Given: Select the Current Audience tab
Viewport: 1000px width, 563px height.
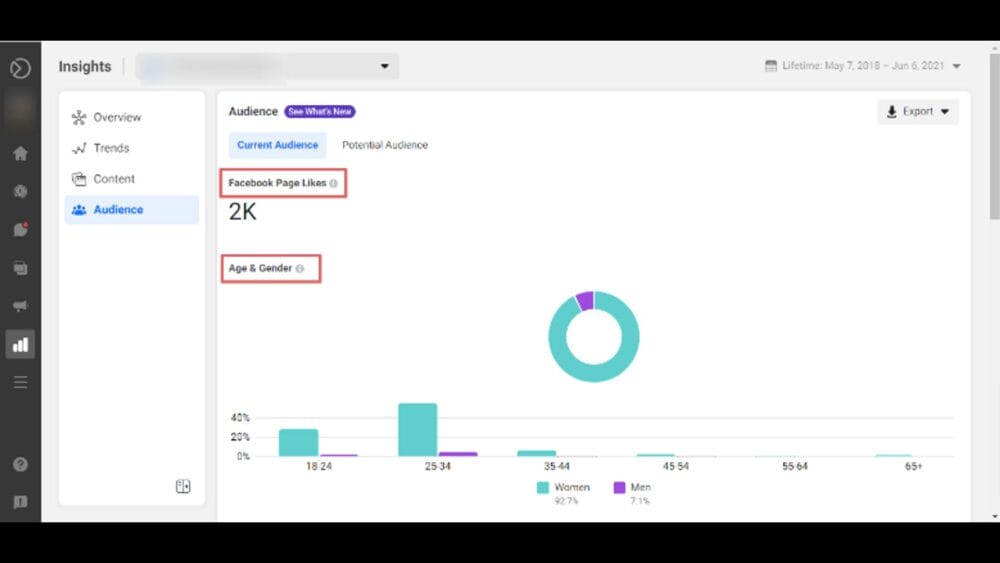Looking at the screenshot, I should pos(277,145).
